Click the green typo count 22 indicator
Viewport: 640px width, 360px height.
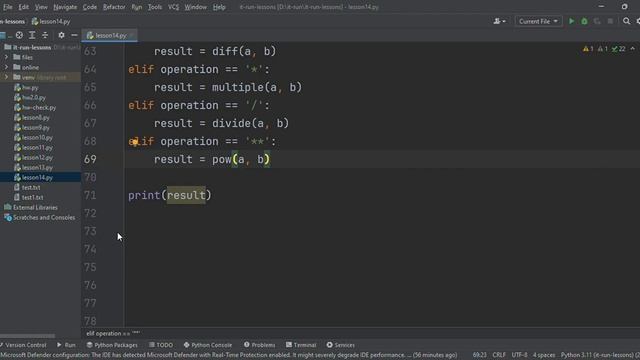click(x=618, y=49)
